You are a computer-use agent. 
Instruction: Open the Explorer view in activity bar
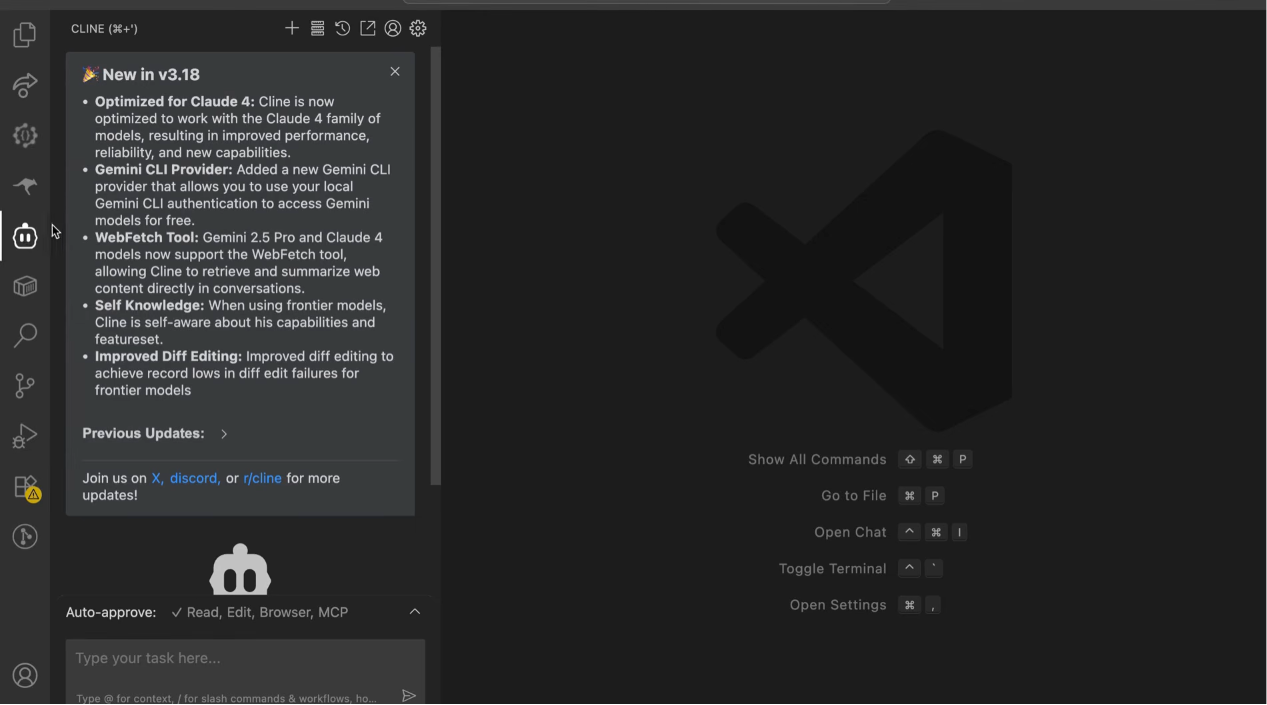coord(25,35)
